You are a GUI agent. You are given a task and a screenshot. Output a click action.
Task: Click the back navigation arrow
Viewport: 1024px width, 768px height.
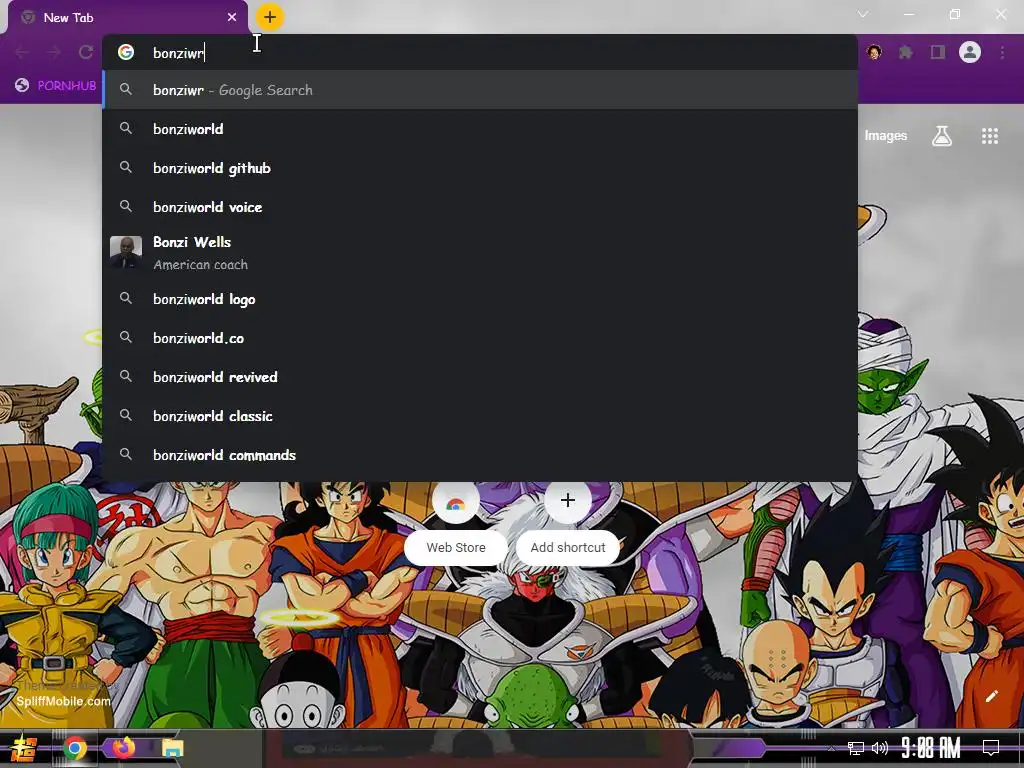pos(22,52)
